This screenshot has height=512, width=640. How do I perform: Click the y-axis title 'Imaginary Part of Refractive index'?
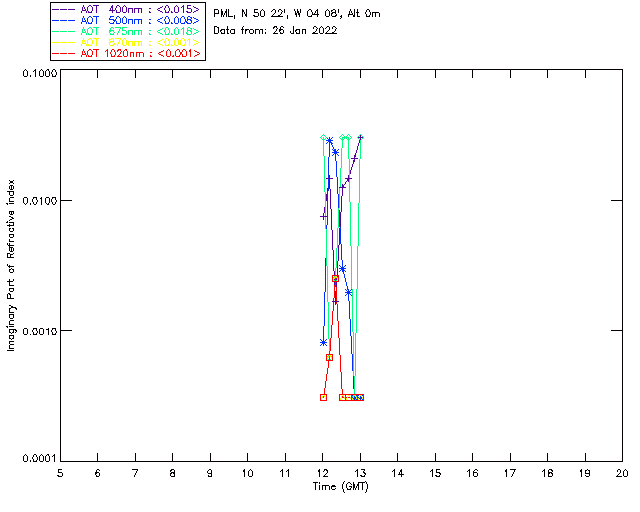[x=11, y=265]
